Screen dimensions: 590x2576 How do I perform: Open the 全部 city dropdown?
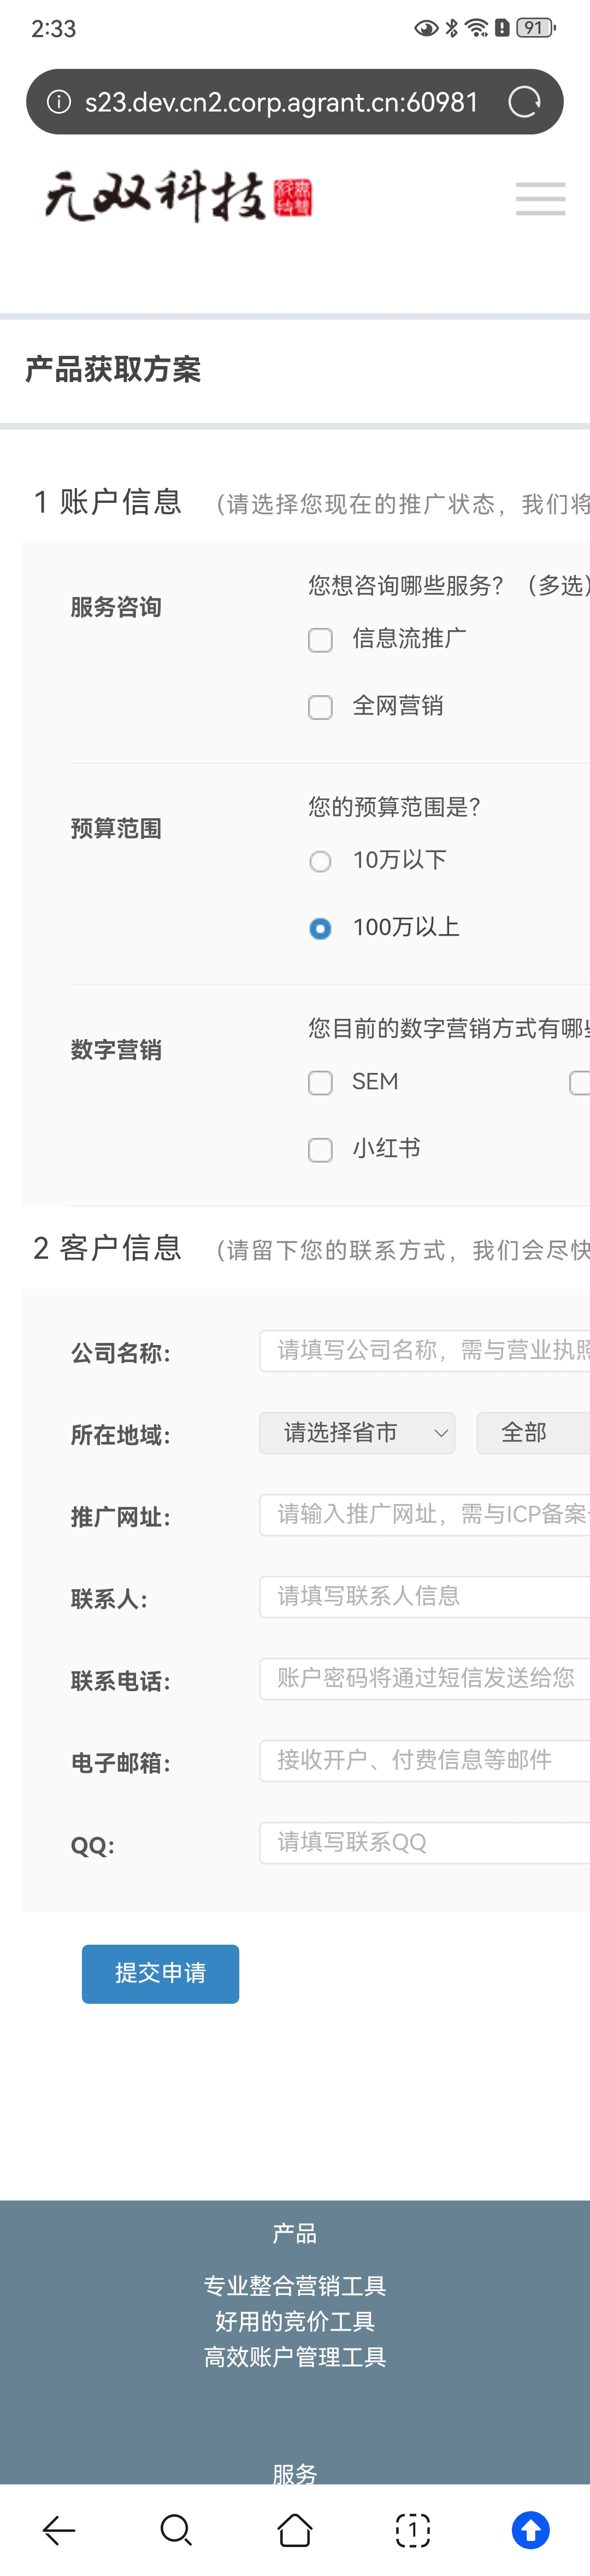pyautogui.click(x=532, y=1433)
